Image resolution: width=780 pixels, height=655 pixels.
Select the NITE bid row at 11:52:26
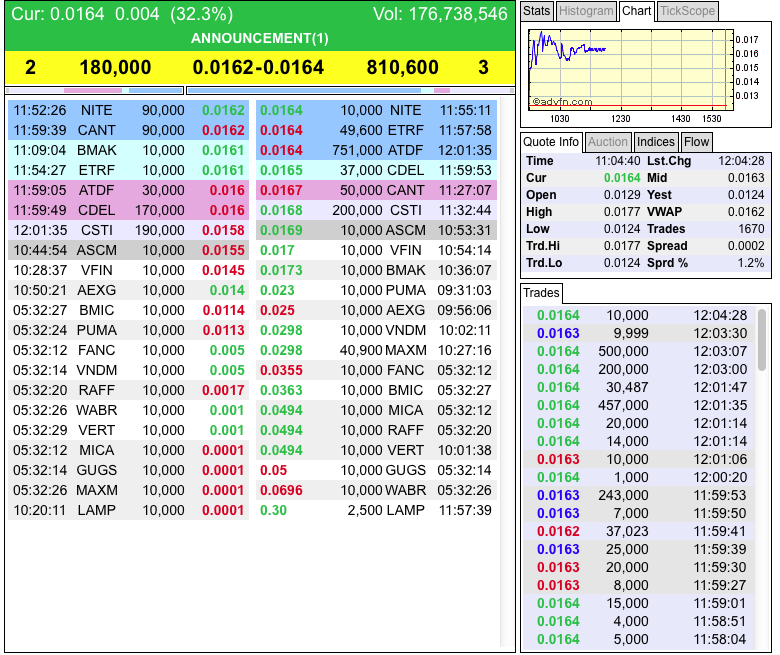coord(128,110)
